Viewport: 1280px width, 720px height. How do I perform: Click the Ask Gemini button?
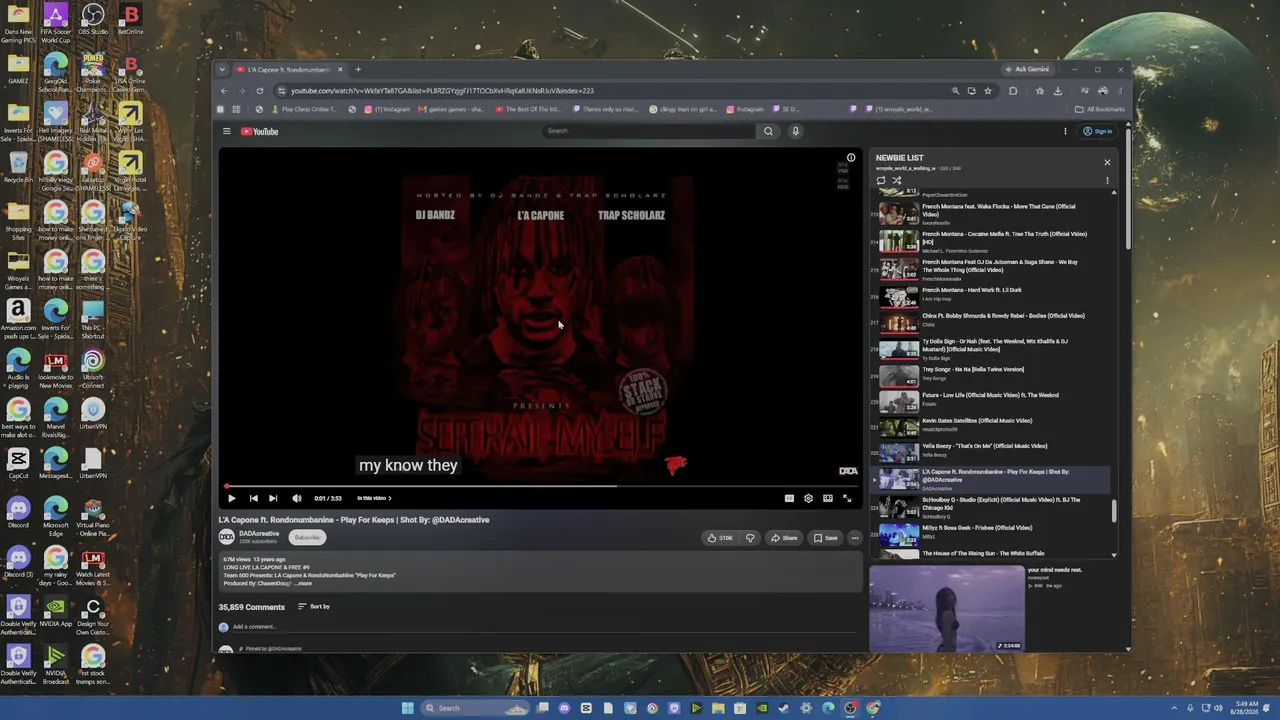[1028, 70]
